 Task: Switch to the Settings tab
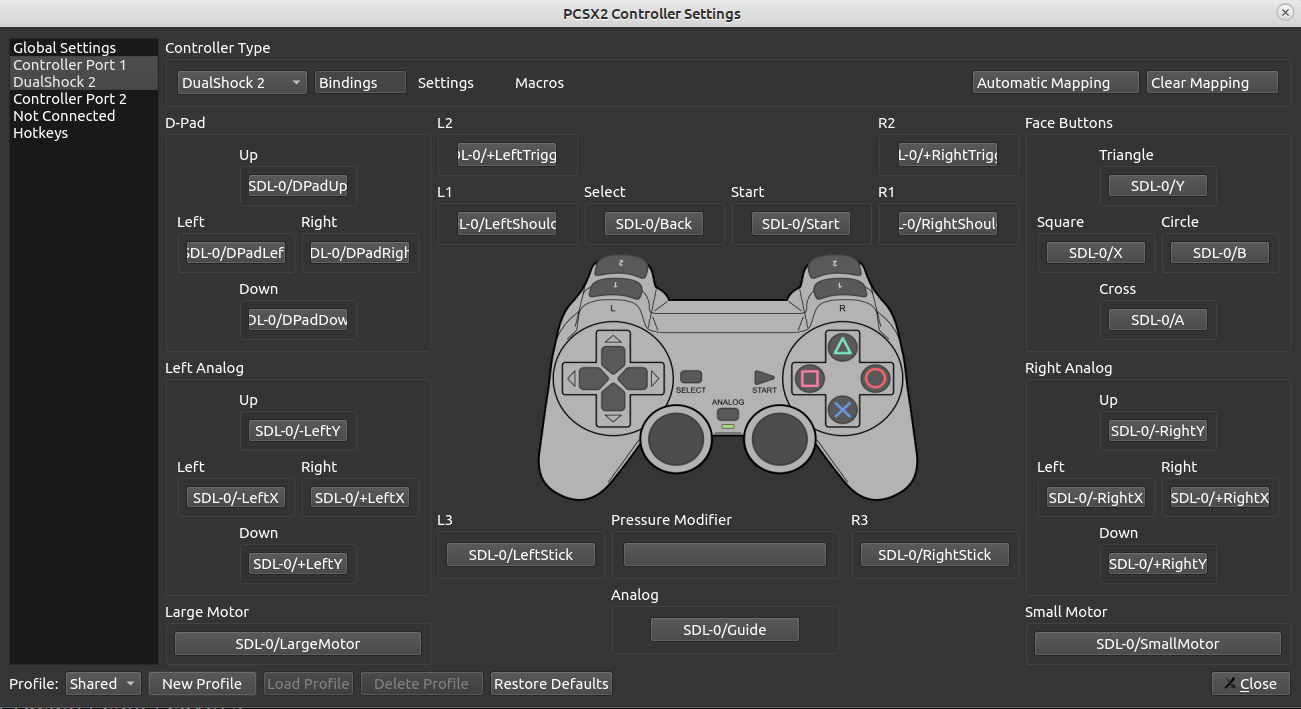click(446, 83)
